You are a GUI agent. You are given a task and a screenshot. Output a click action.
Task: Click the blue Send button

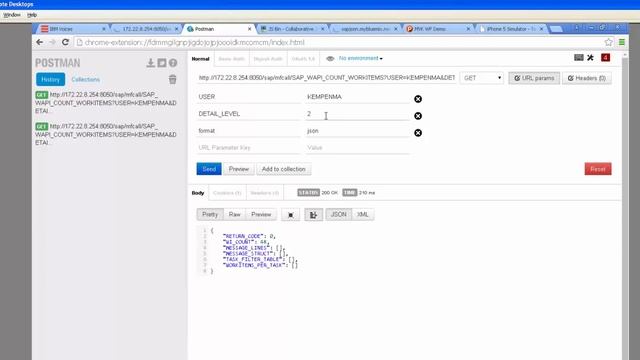209,169
